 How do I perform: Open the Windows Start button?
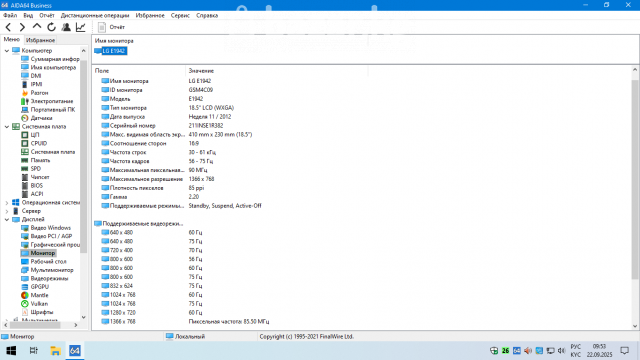pyautogui.click(x=11, y=351)
